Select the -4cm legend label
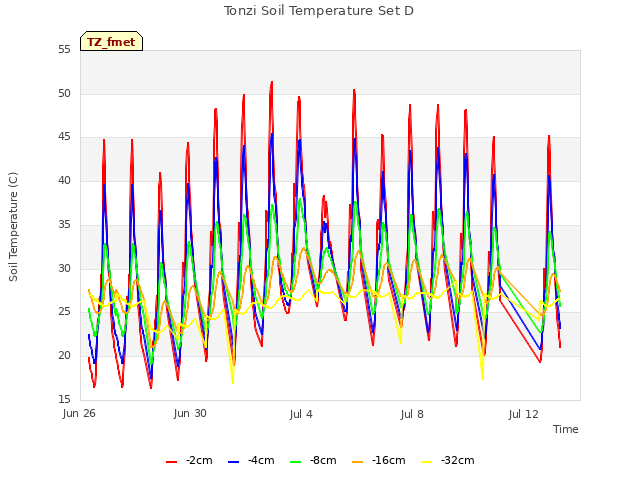Screen dimensions: 640x480 coord(261,460)
